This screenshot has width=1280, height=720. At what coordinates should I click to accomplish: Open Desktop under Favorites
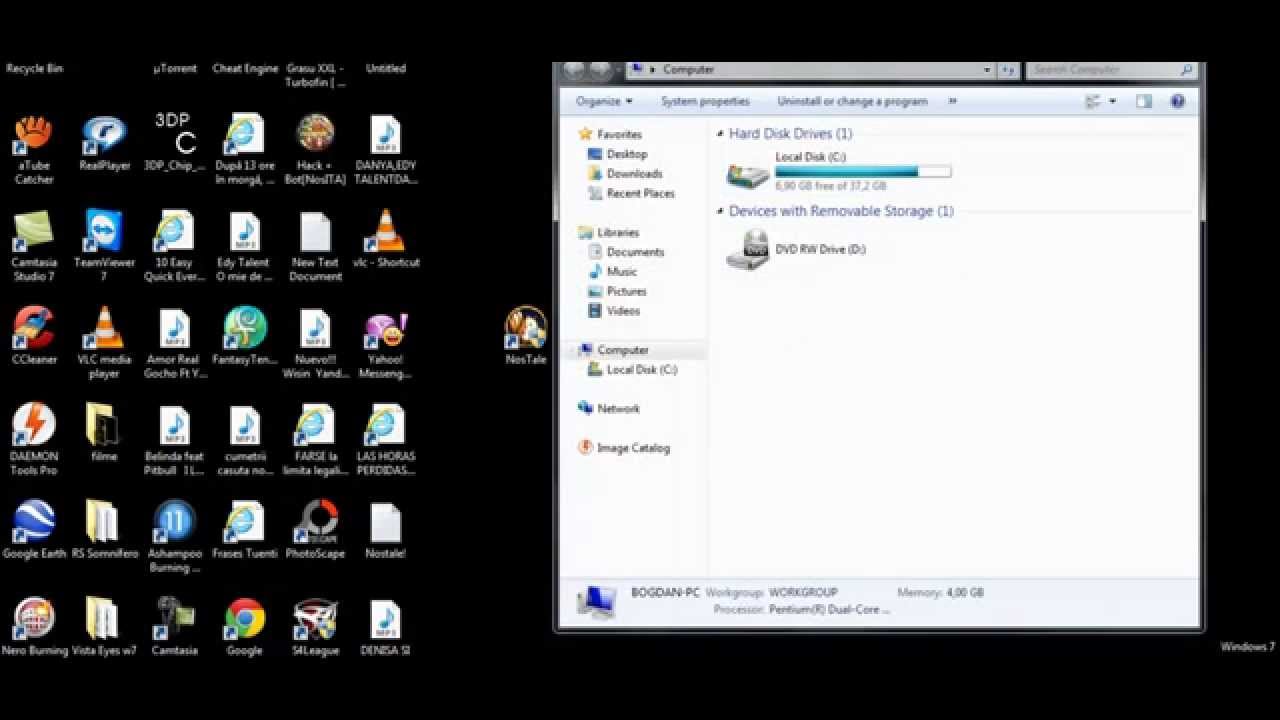pyautogui.click(x=617, y=154)
